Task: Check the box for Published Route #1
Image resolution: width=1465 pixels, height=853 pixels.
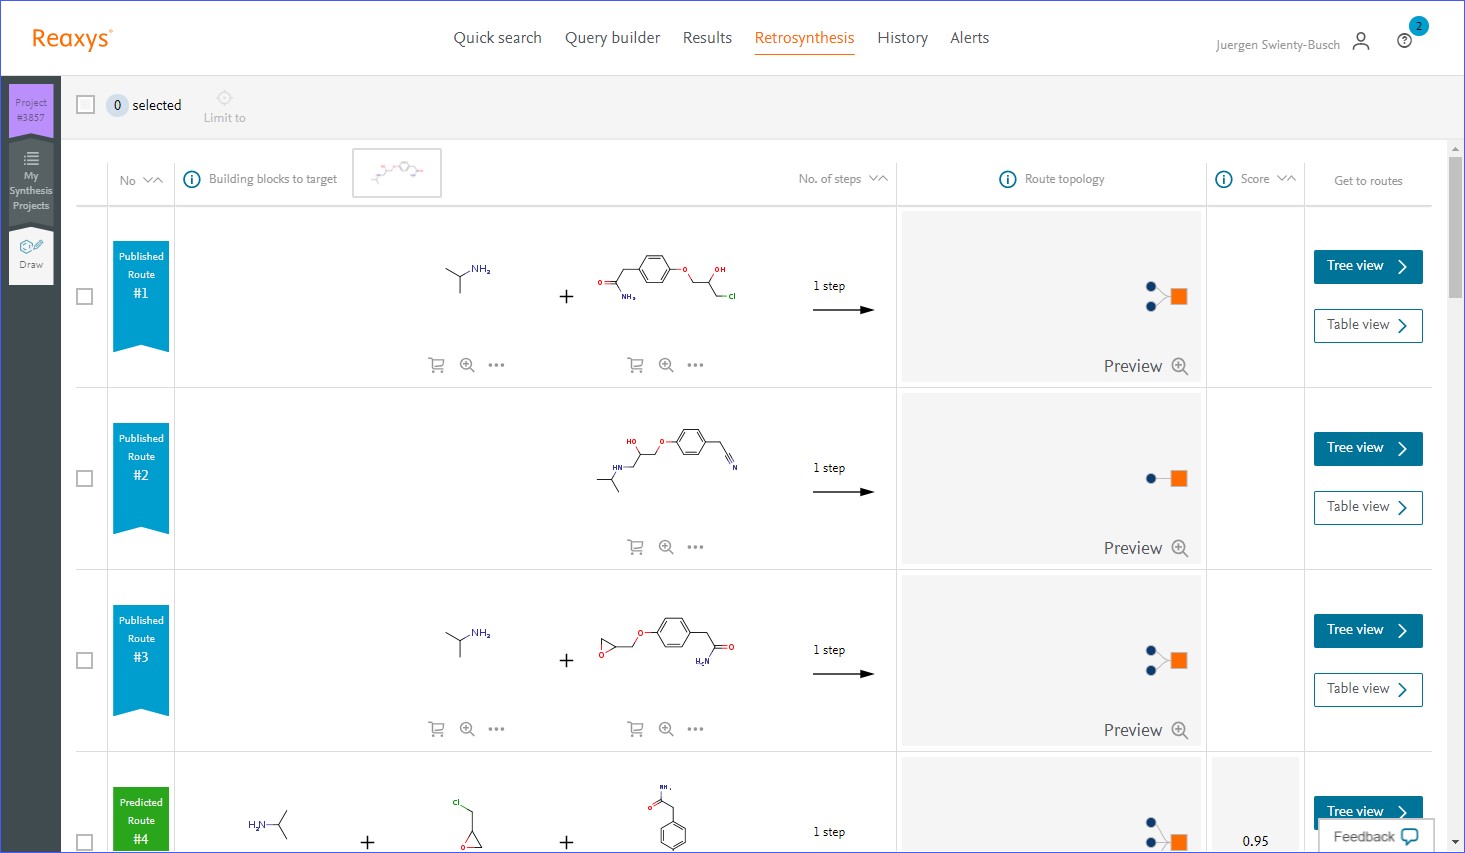Action: [x=85, y=297]
